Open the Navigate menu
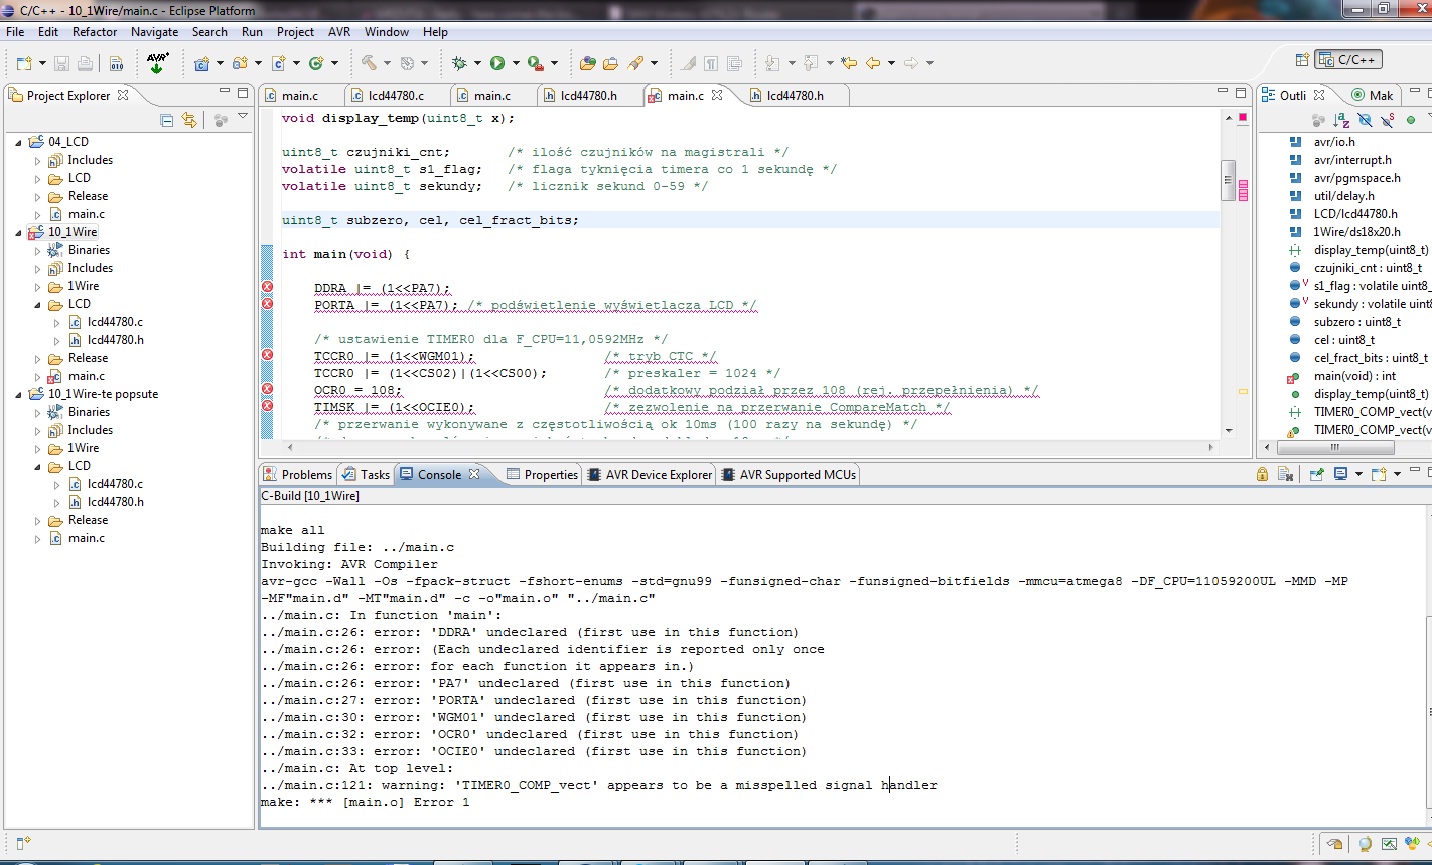This screenshot has height=865, width=1432. click(x=154, y=32)
